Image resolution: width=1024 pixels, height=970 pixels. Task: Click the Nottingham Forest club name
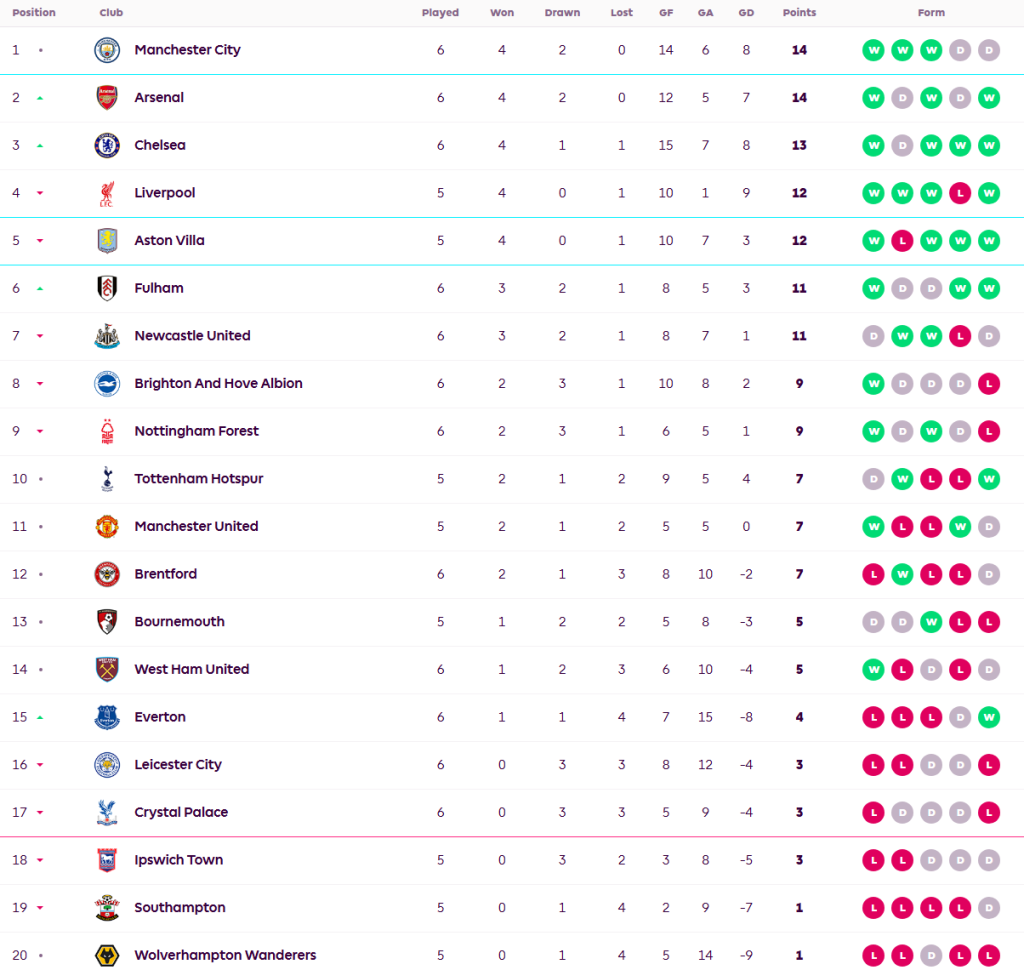(x=196, y=431)
